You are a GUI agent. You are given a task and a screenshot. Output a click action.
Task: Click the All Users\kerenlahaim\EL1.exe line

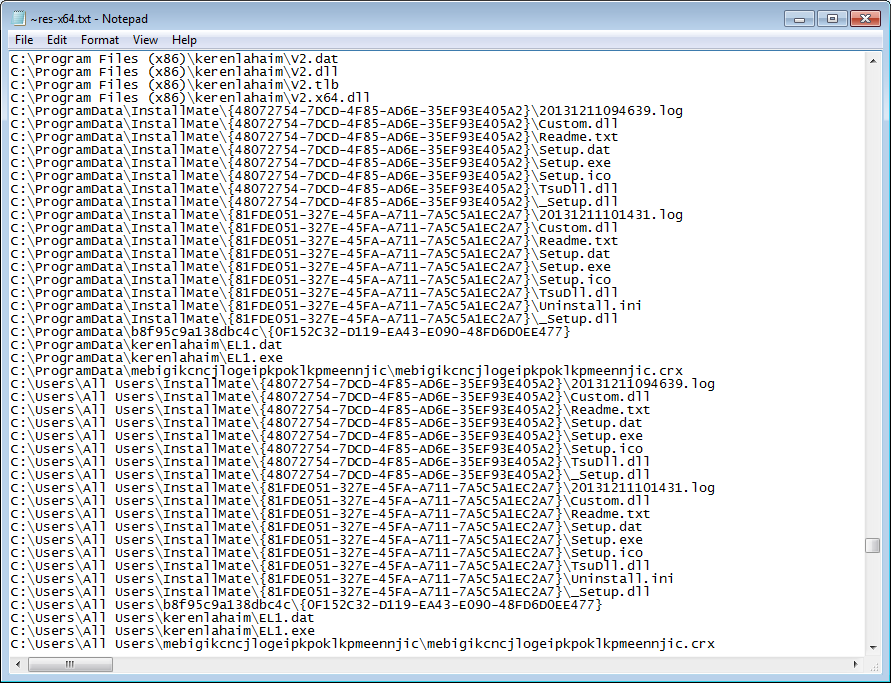click(163, 631)
